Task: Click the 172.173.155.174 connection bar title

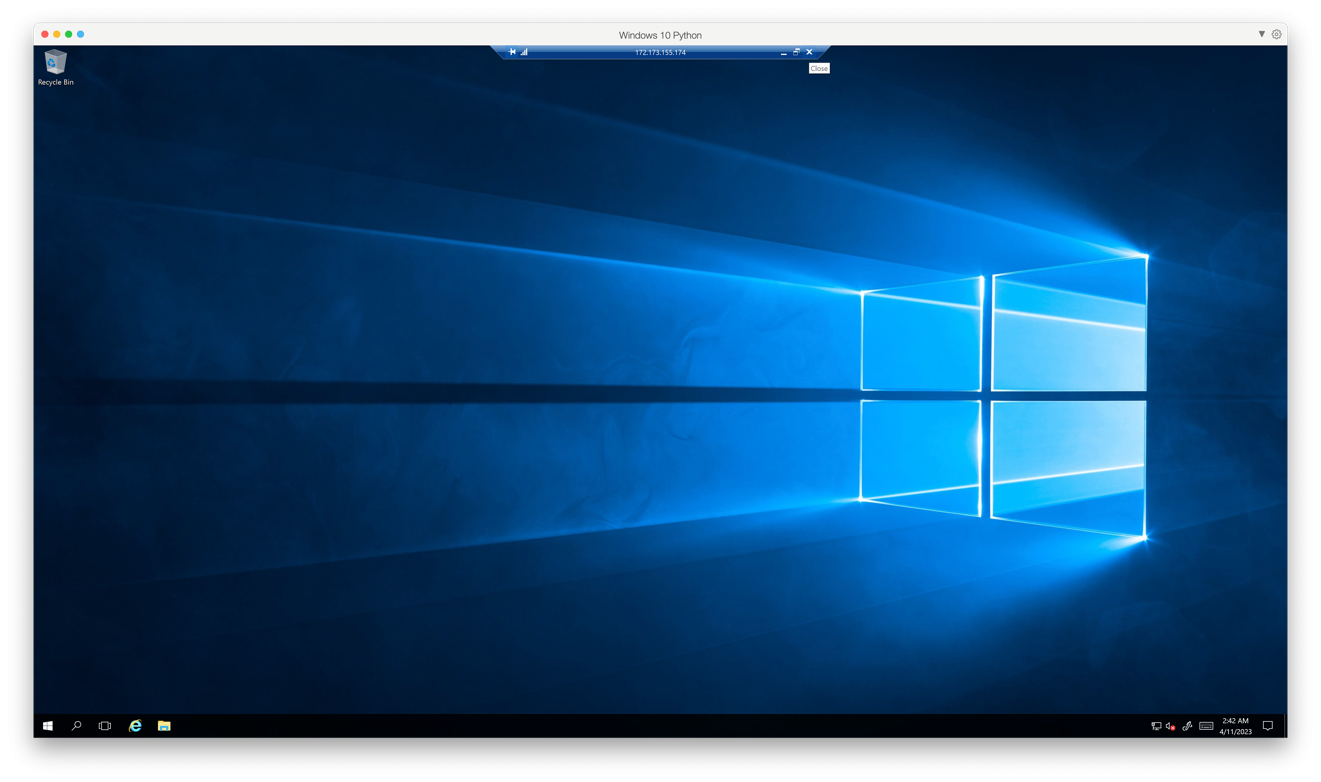Action: (x=660, y=52)
